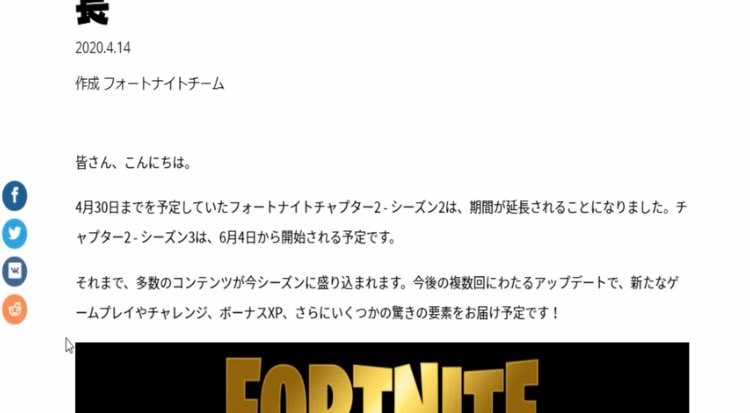Open the gold FORTNITE banner image
The width and height of the screenshot is (750, 413).
[x=382, y=378]
